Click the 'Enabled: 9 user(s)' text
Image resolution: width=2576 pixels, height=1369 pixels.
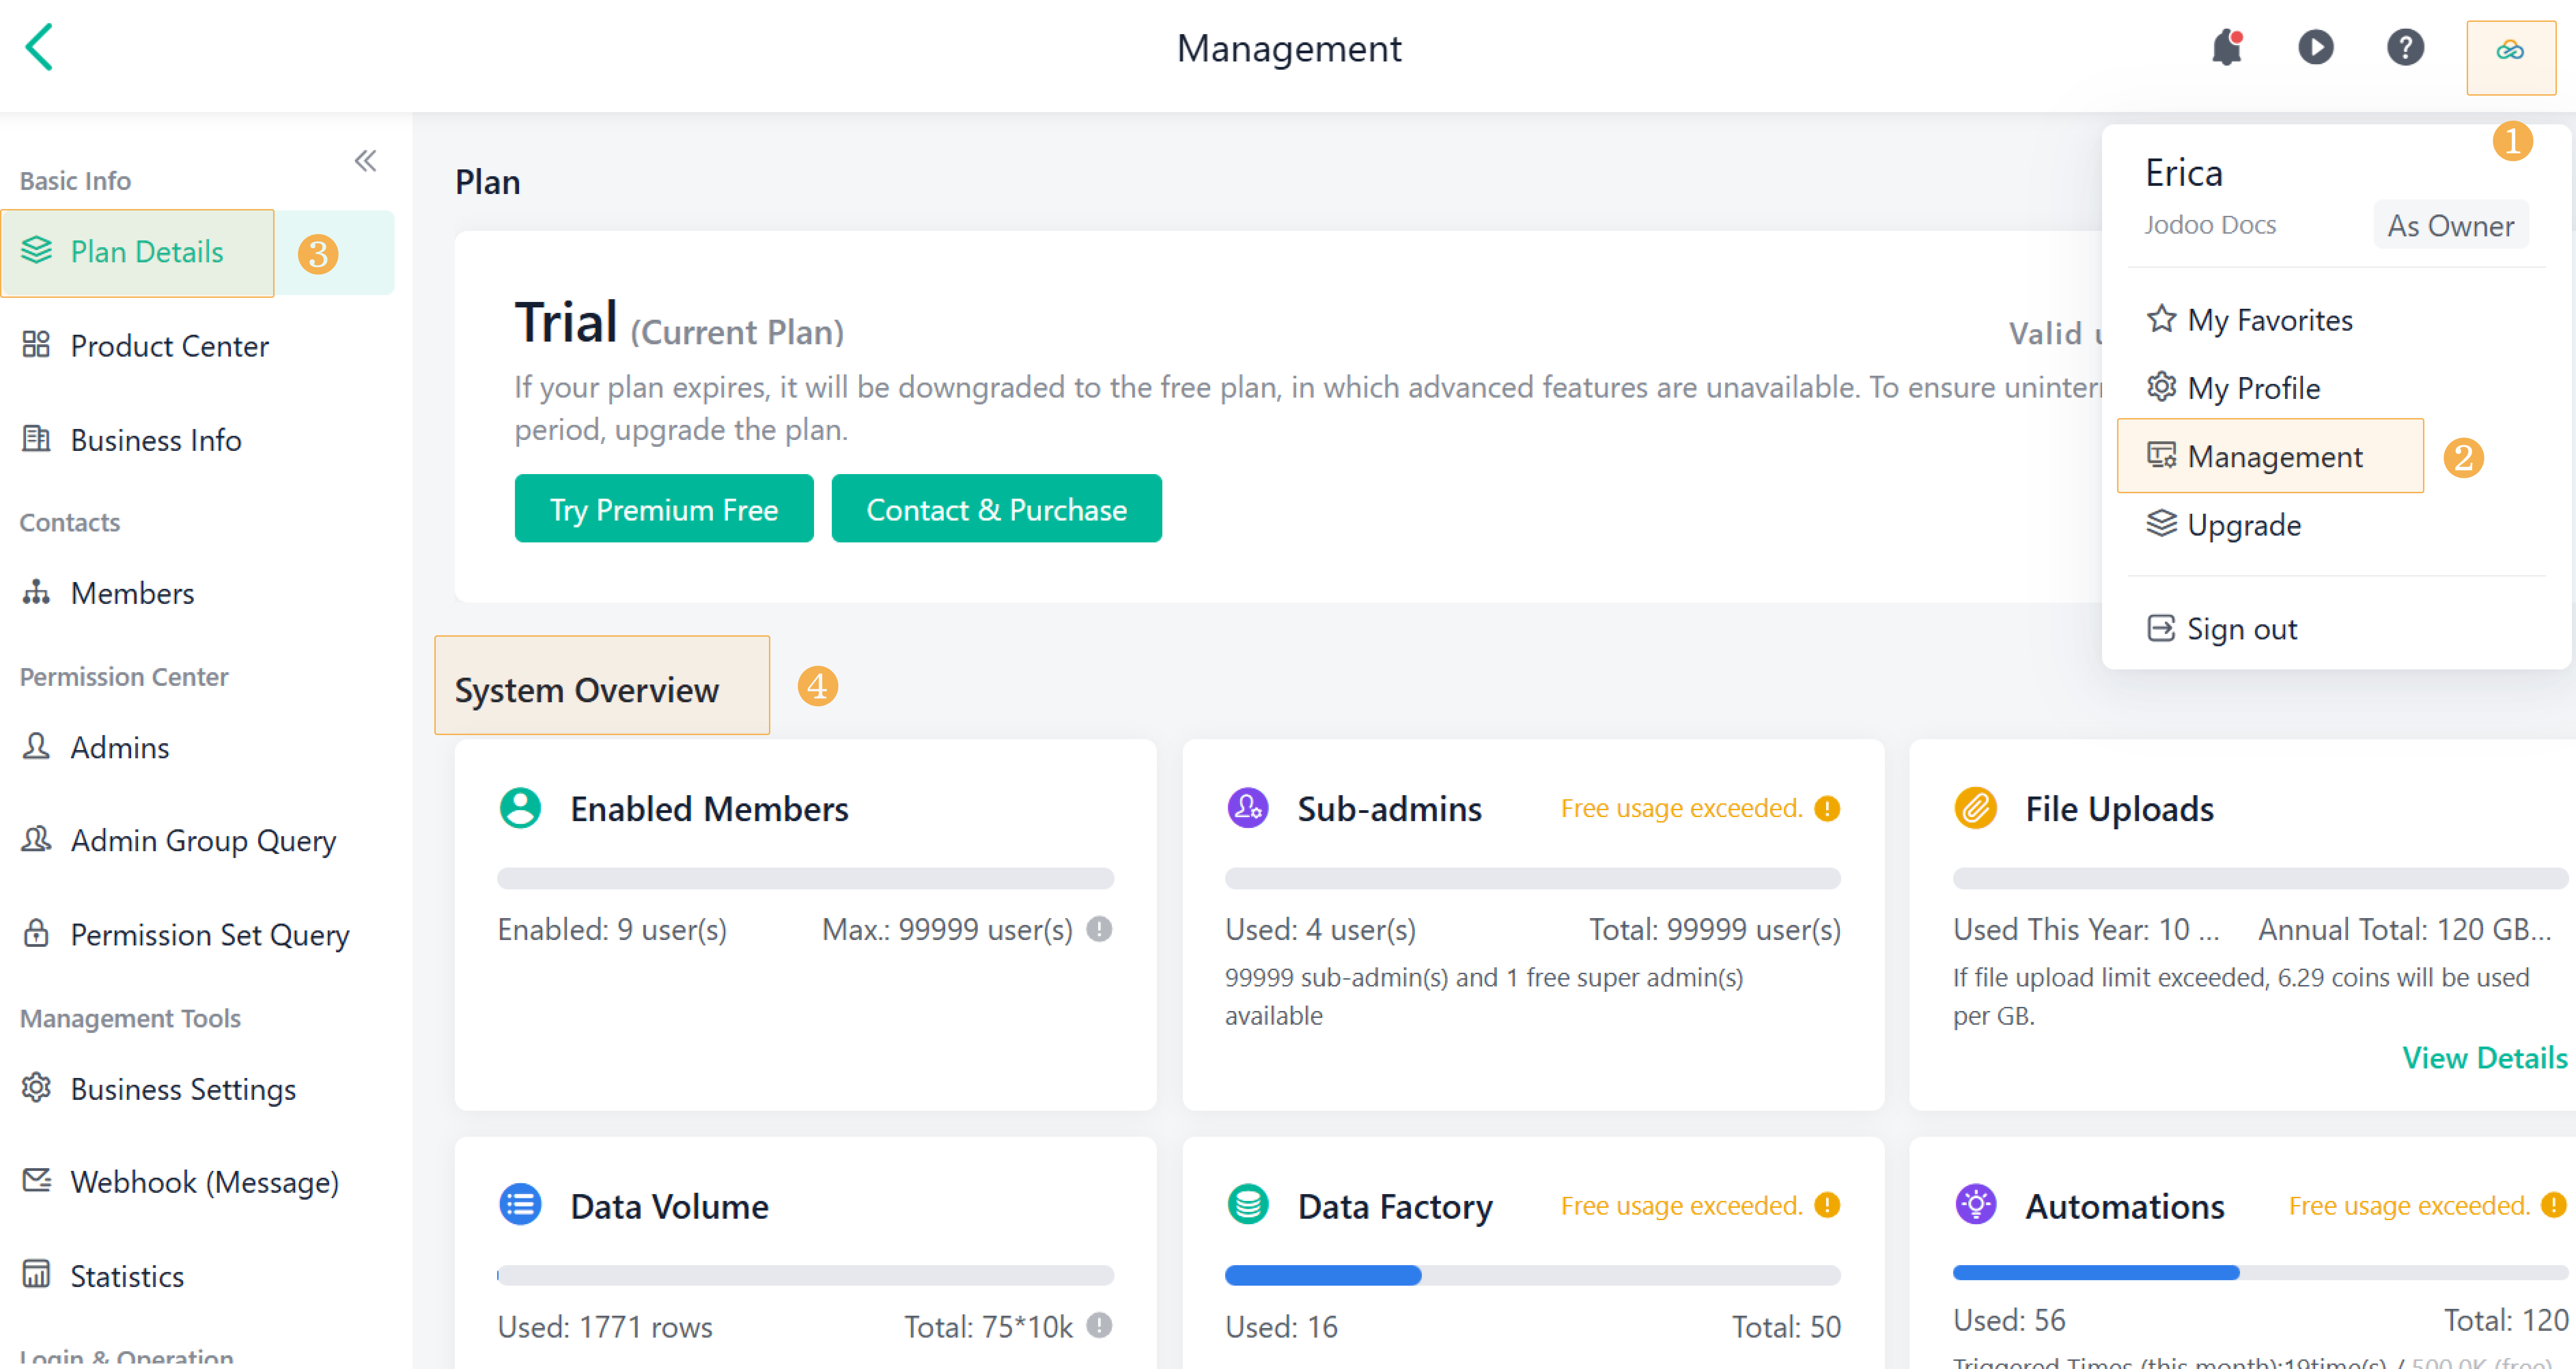point(612,930)
